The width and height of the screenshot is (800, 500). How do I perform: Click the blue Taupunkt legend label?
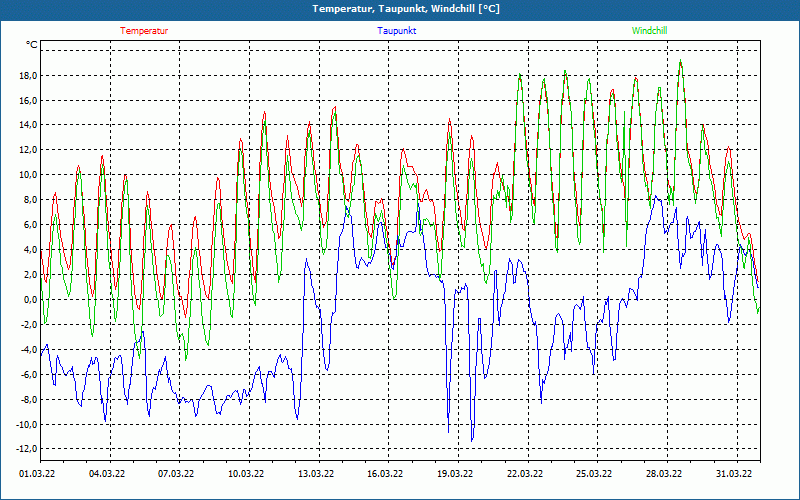[x=396, y=31]
